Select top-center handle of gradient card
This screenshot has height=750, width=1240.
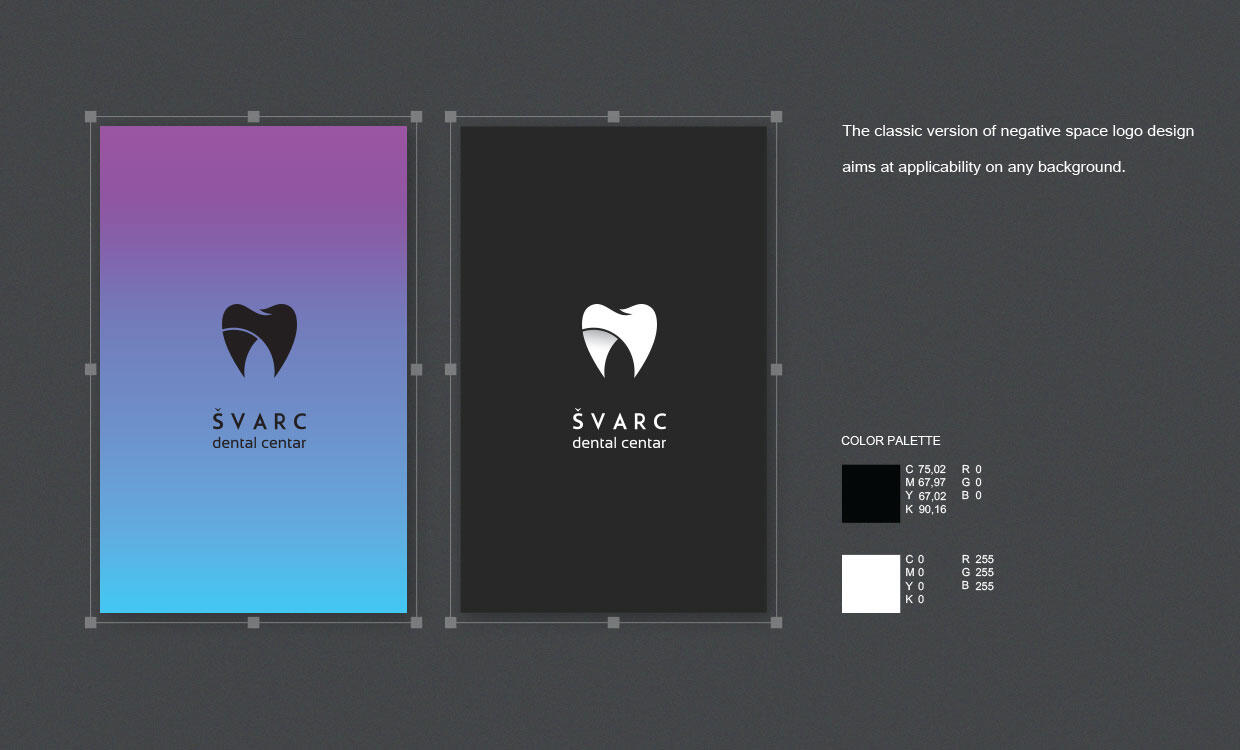pos(253,117)
